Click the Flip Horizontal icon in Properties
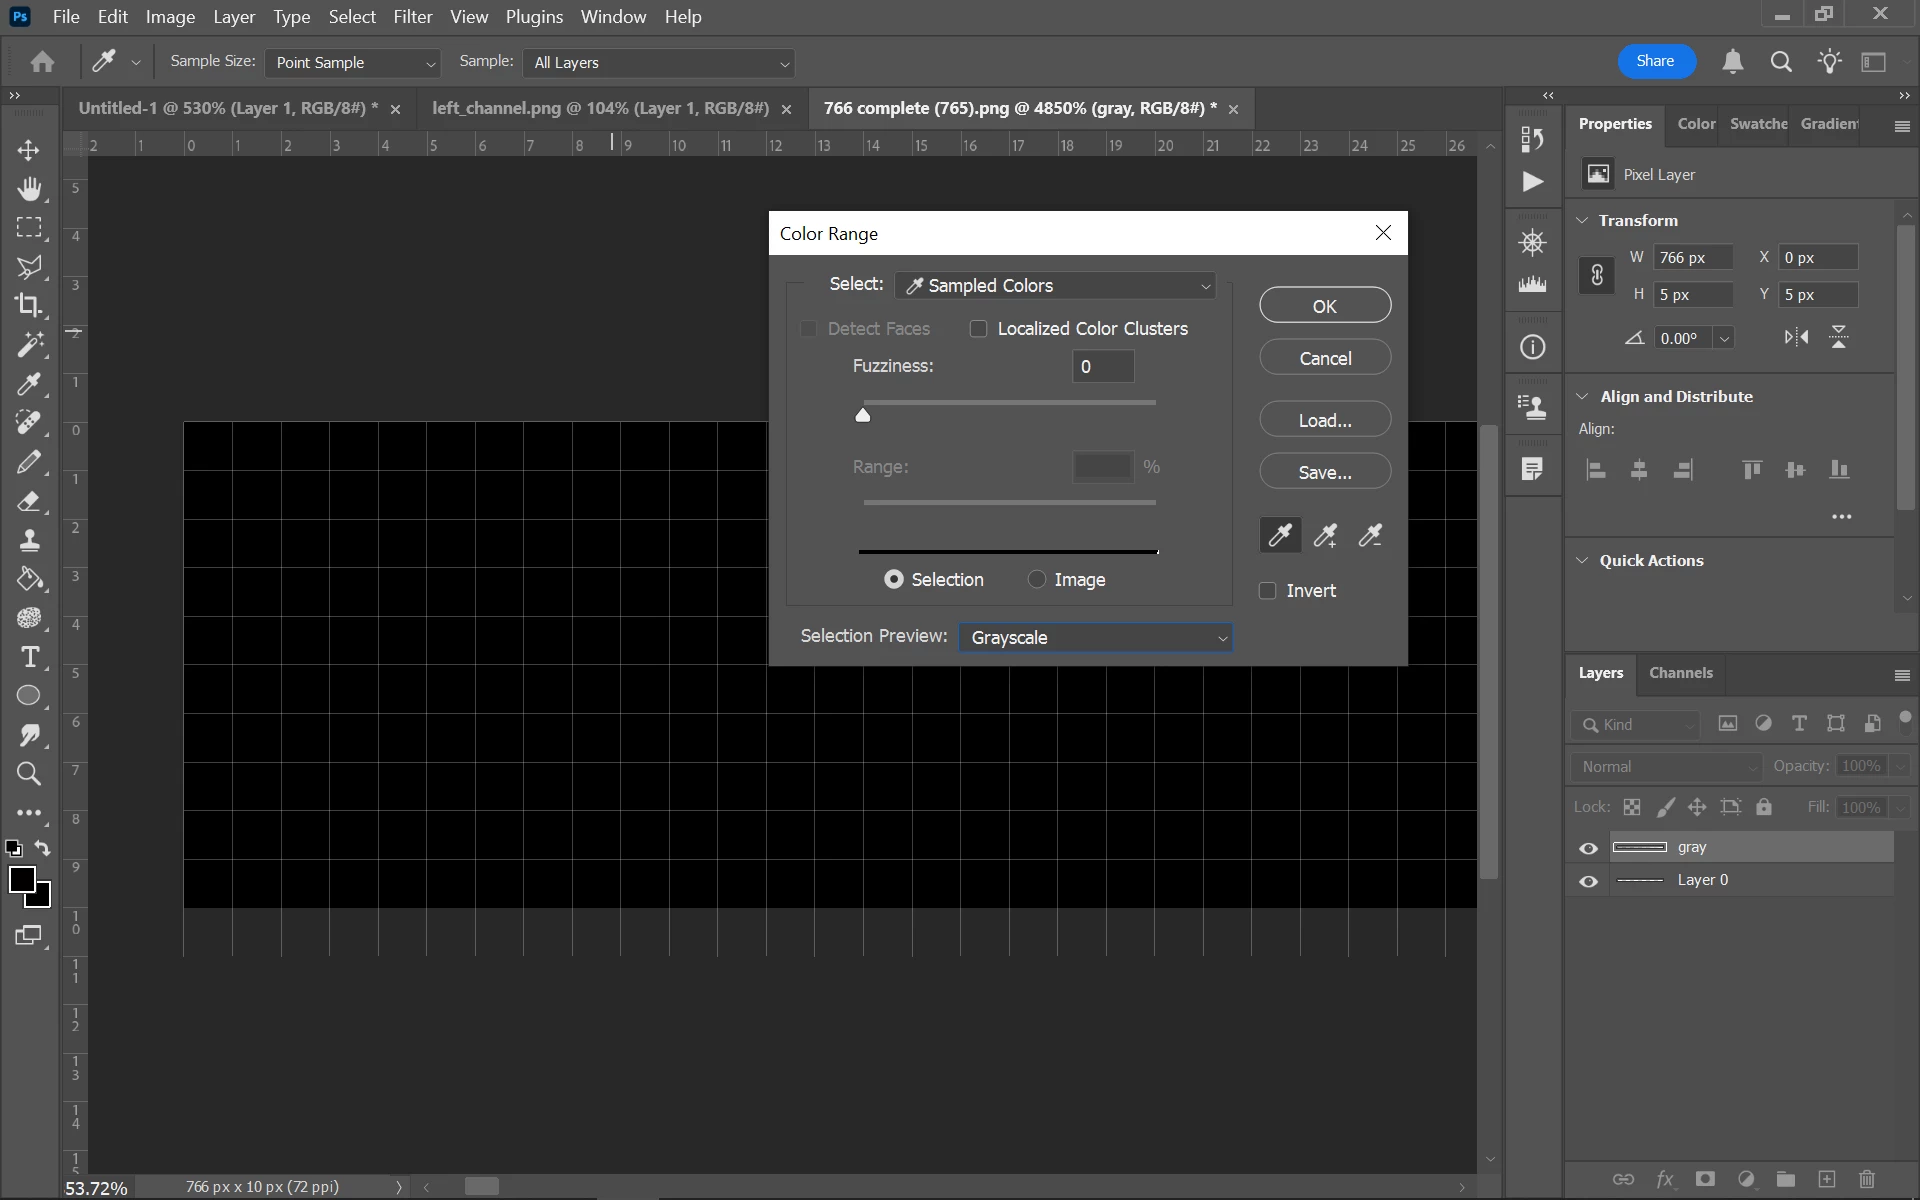Screen dimensions: 1920x1200 tap(1796, 338)
